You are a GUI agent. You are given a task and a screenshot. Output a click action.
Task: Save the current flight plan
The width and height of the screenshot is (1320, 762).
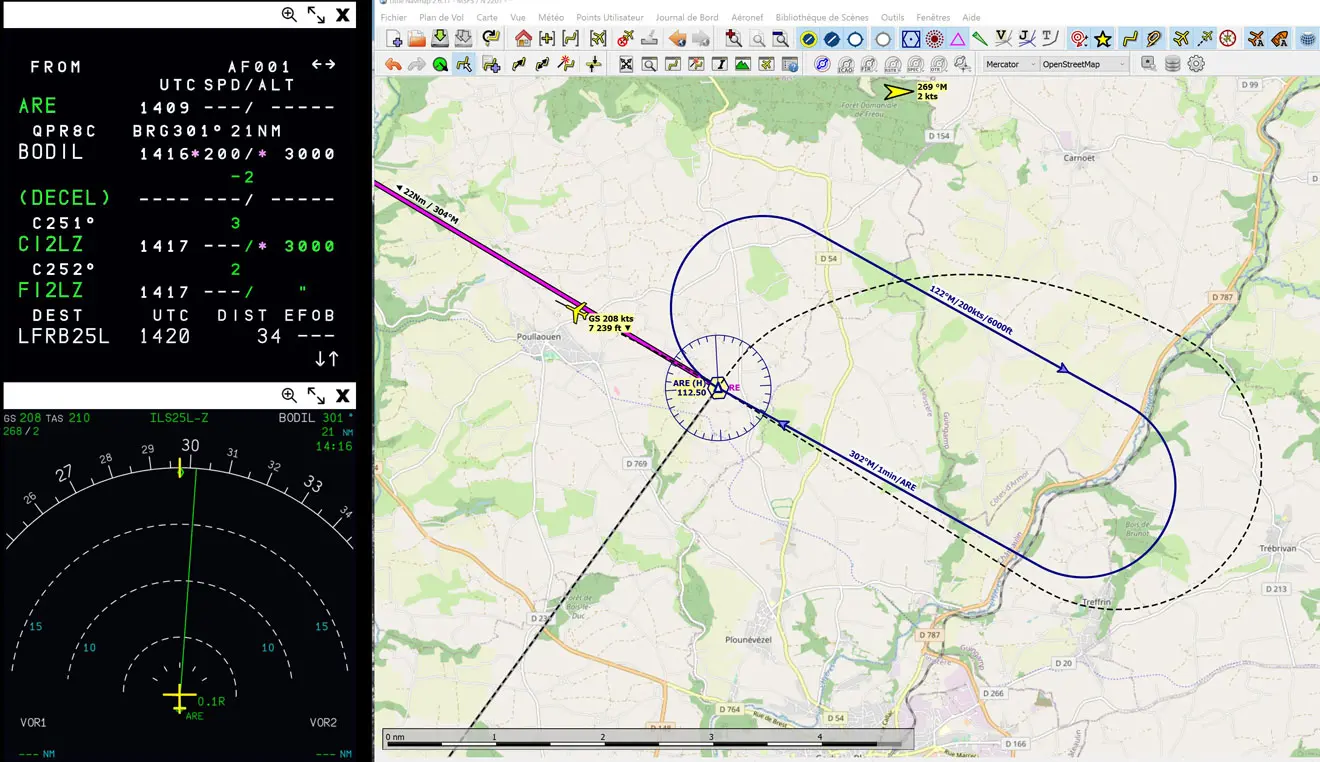pos(441,38)
